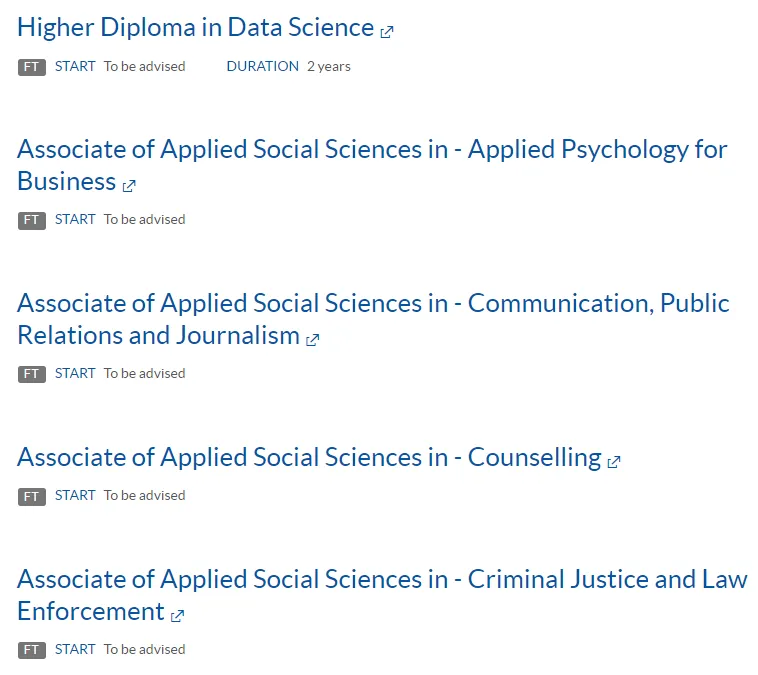
Task: Click FT badge under Applied Psychology for Business
Action: click(x=32, y=220)
